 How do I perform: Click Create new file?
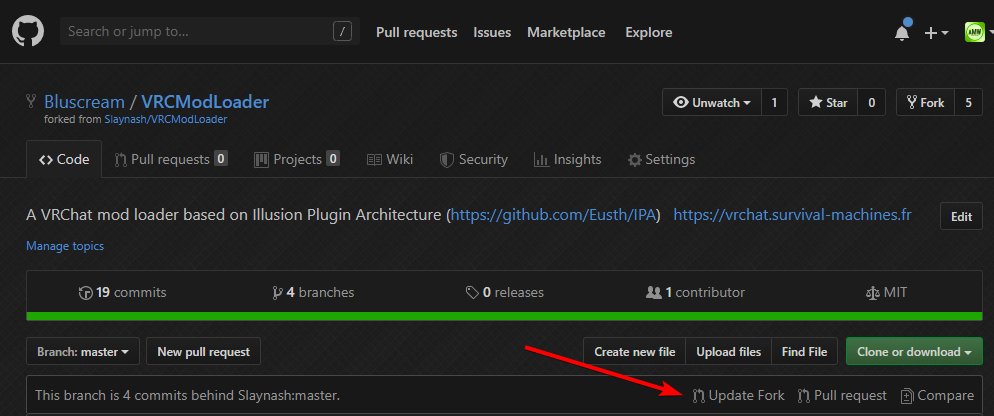(635, 351)
